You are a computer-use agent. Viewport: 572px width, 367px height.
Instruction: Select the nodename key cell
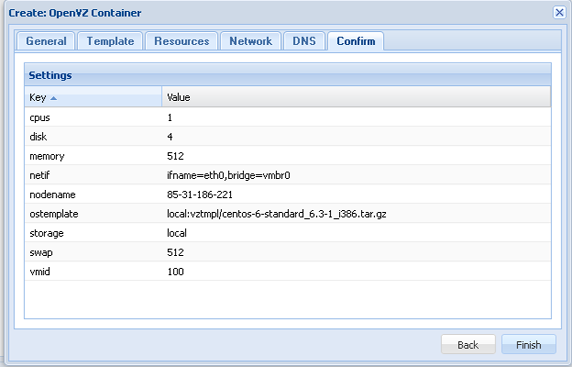(x=93, y=194)
